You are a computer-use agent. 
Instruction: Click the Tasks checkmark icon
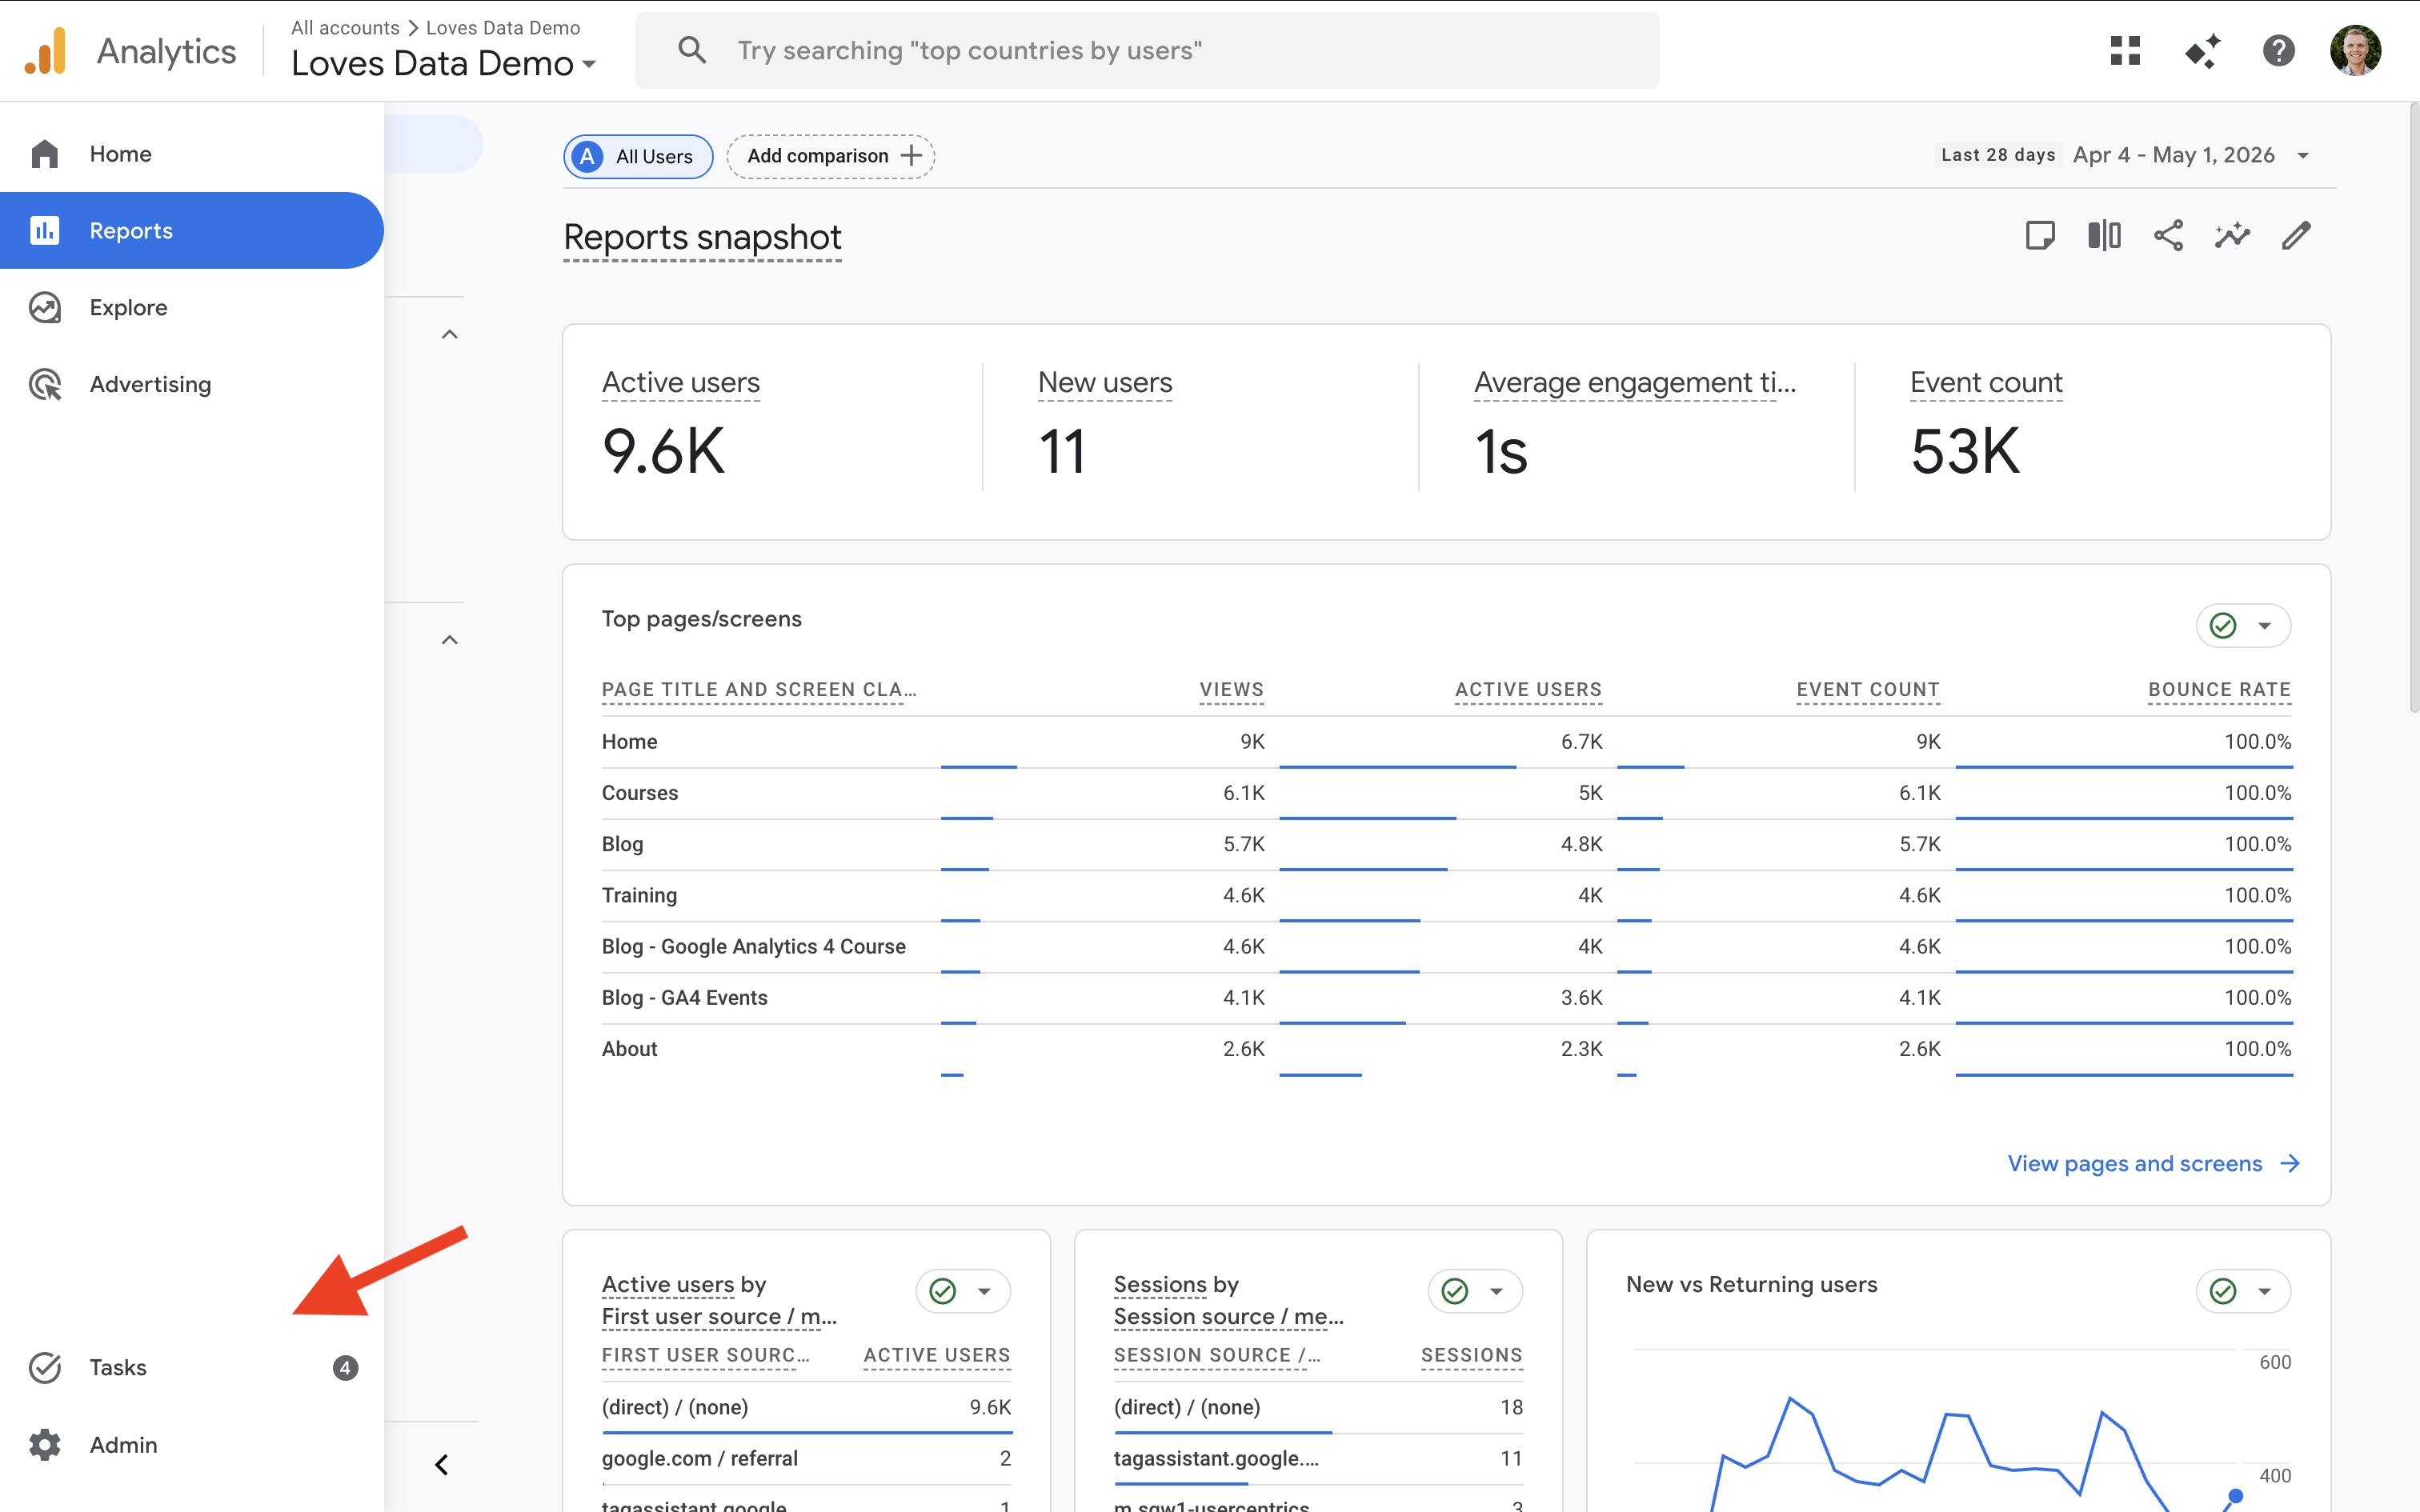(45, 1367)
